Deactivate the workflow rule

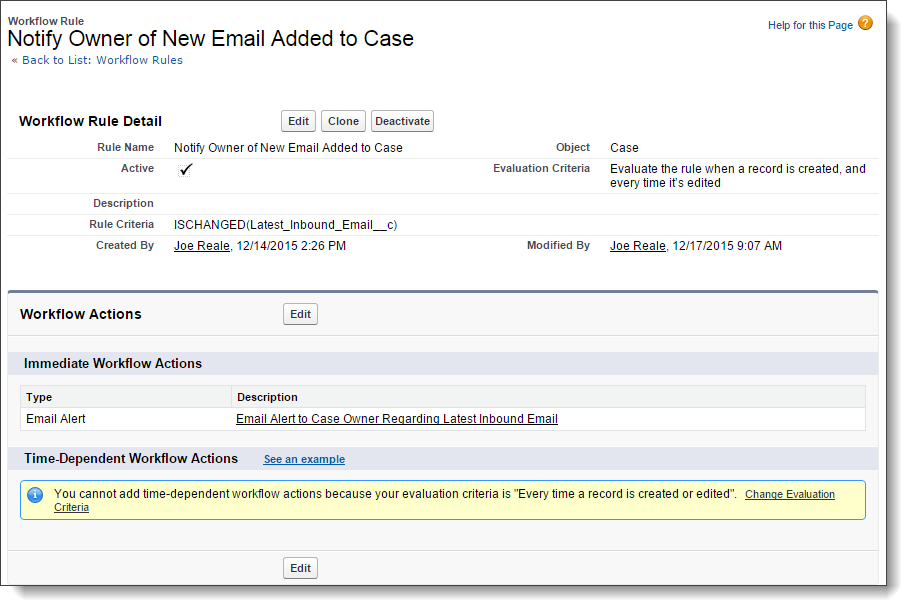tap(402, 121)
